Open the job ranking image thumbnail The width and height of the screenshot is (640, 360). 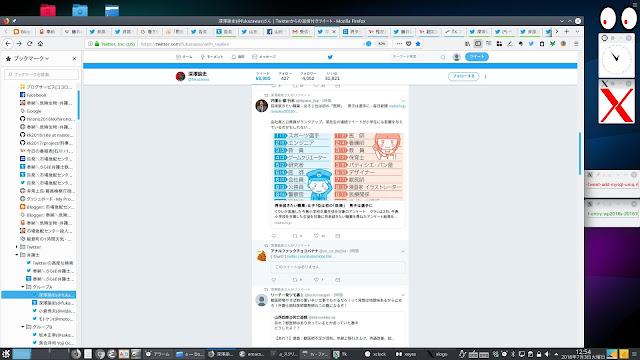338,167
